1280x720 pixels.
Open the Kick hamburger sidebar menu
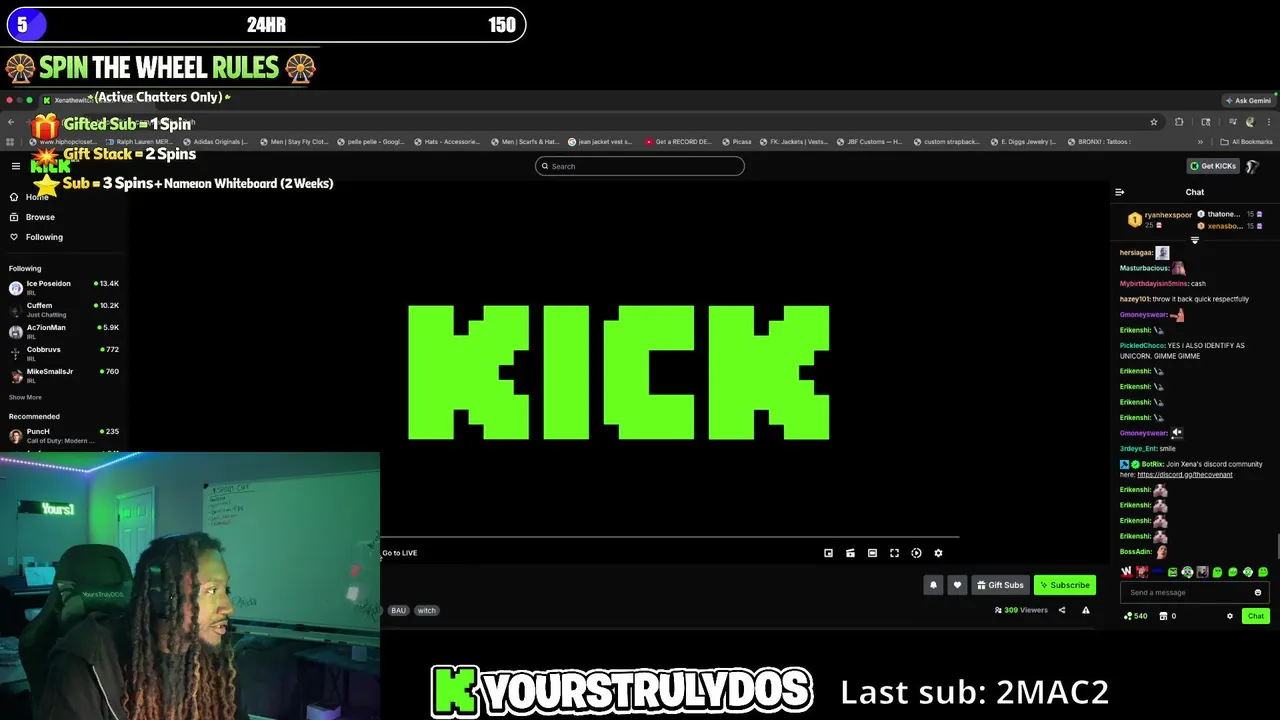(16, 166)
